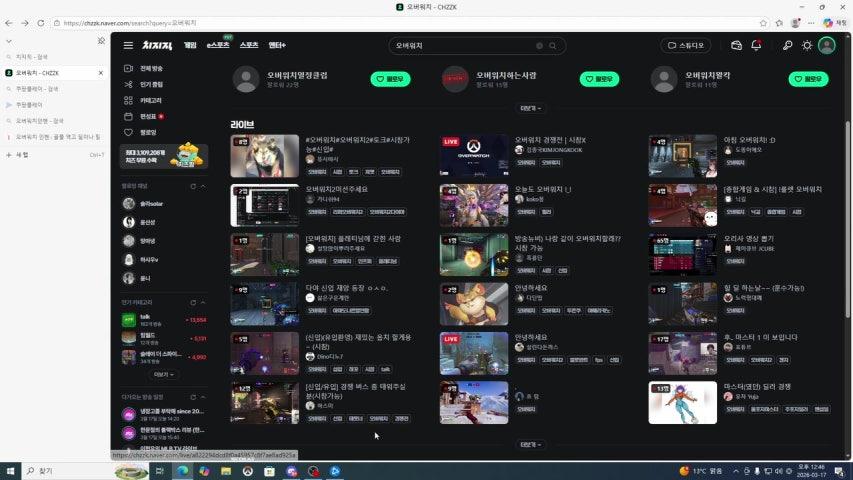
Task: Open the 안녕하세요 hamster stream thumbnail
Action: click(x=474, y=304)
